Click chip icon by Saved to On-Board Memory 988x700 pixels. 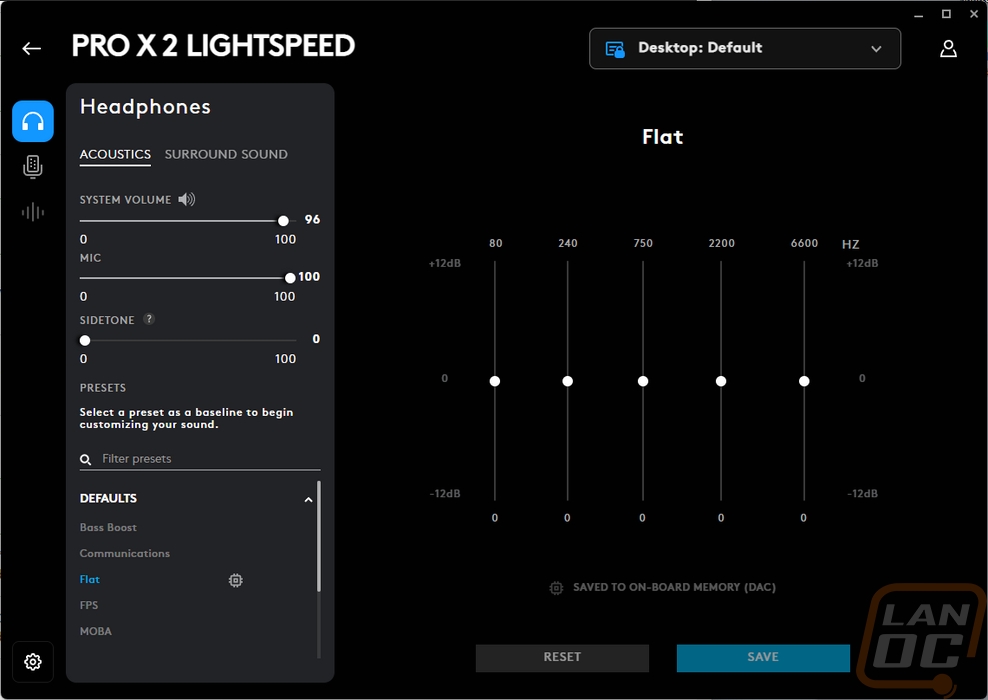[x=556, y=588]
